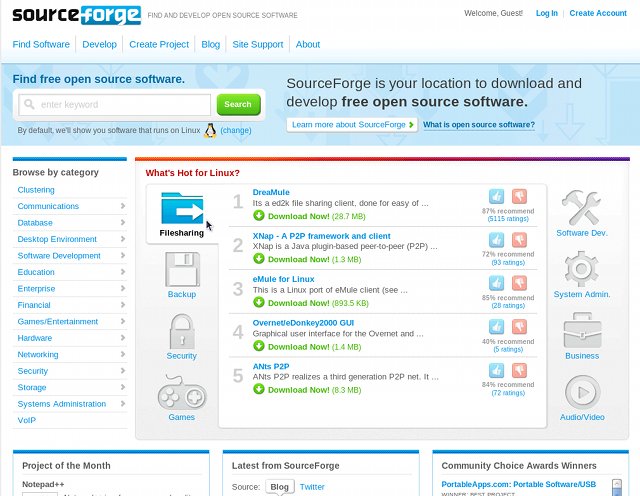Expand the Games/Entertainment category arrow
Image resolution: width=640 pixels, height=496 pixels.
click(x=123, y=321)
